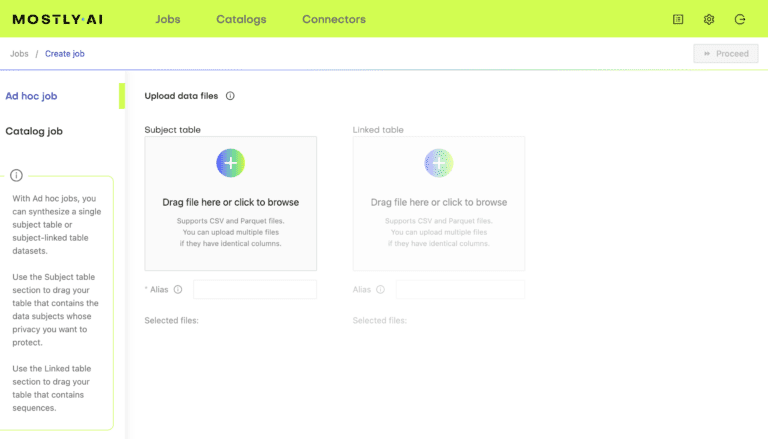Click info icon next to Linked Alias
768x439 pixels.
(380, 290)
